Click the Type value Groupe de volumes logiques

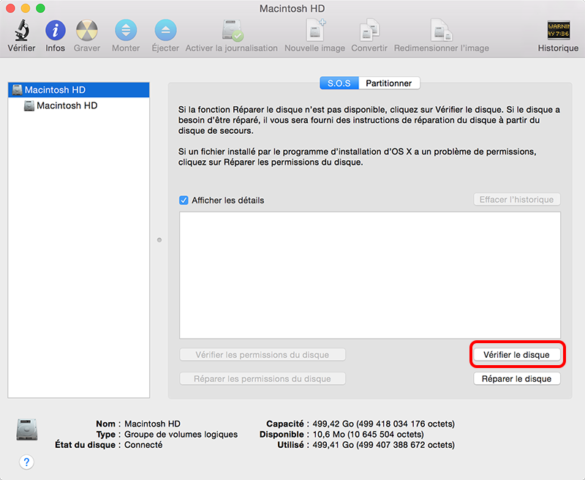point(181,434)
